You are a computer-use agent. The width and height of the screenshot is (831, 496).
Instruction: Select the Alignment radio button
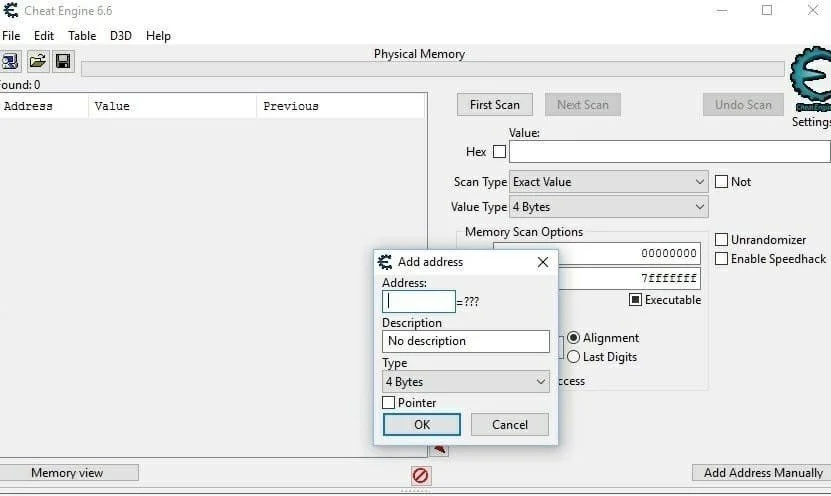pyautogui.click(x=573, y=338)
